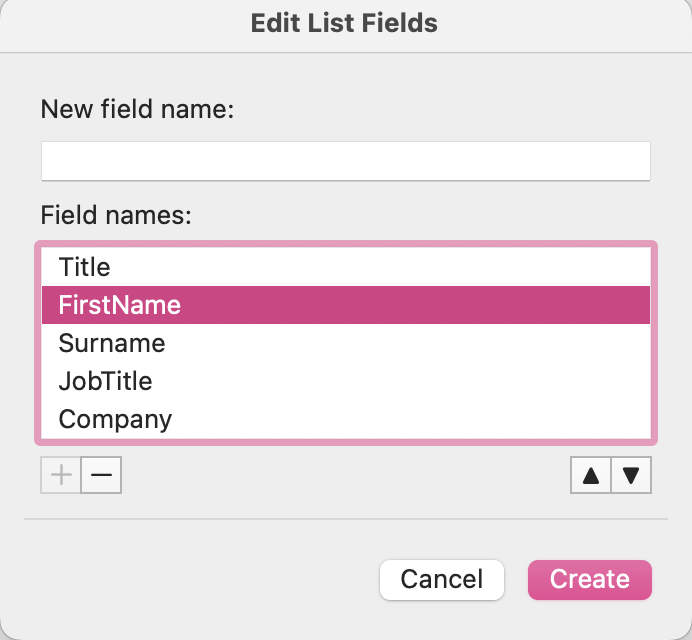The width and height of the screenshot is (692, 640).
Task: Dismiss the dialog using Cancel
Action: click(x=442, y=579)
